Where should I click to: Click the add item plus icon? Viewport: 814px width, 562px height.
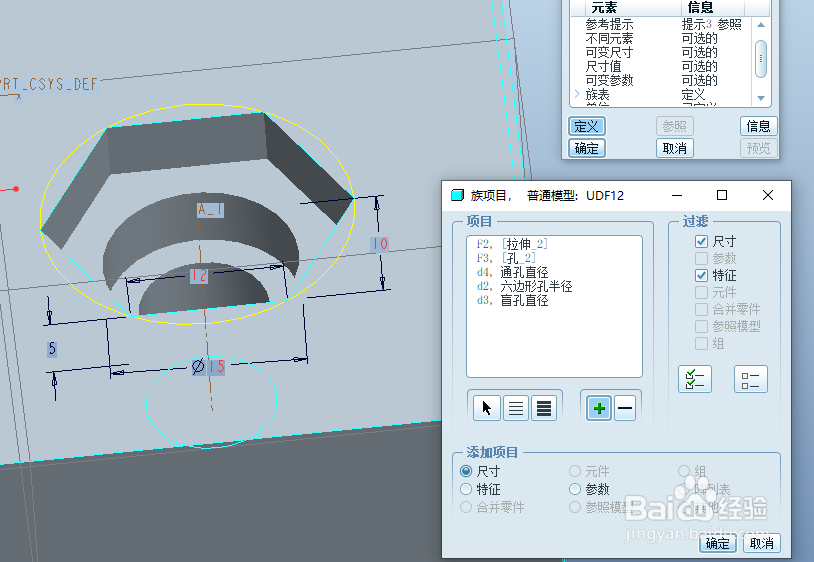pyautogui.click(x=599, y=408)
